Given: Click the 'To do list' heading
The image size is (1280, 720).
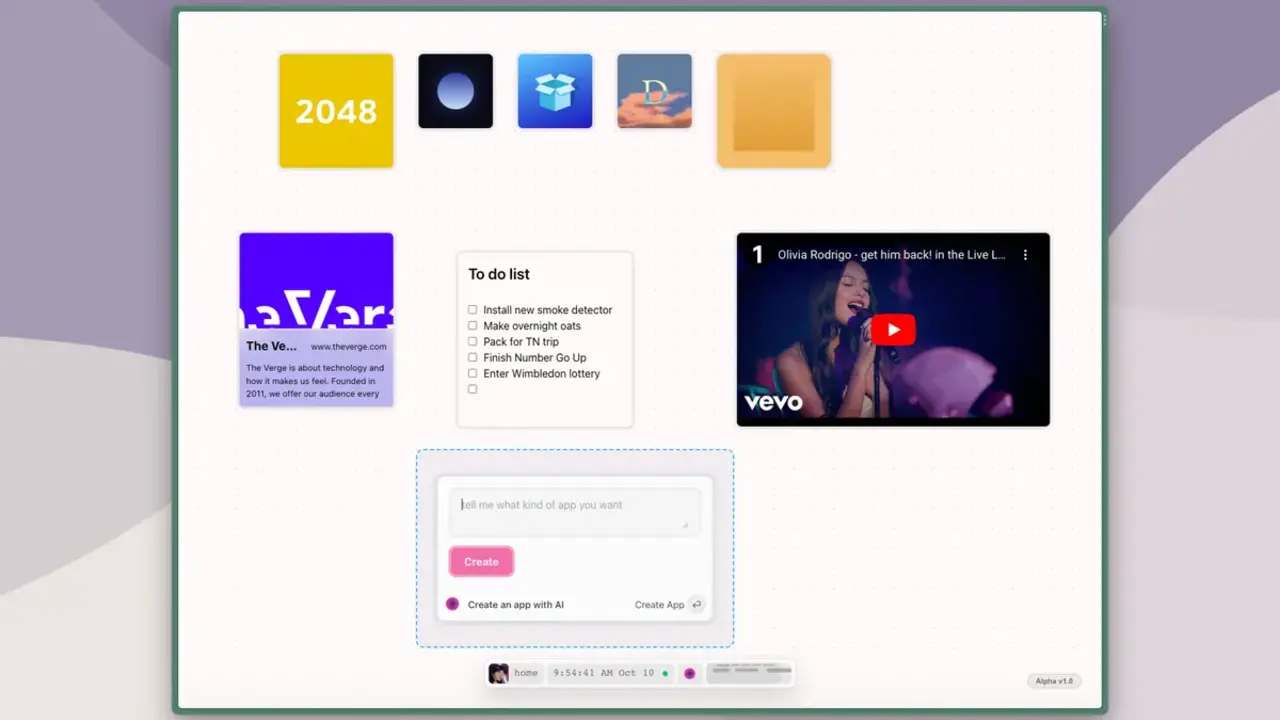Looking at the screenshot, I should (499, 274).
